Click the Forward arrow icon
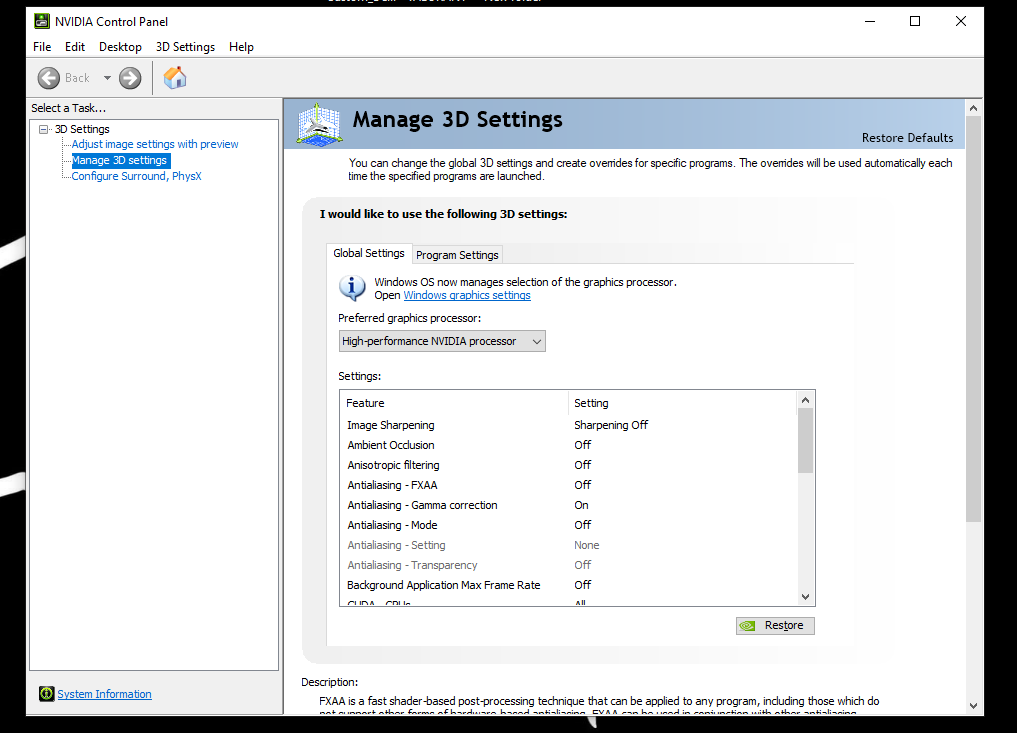The height and width of the screenshot is (733, 1017). click(130, 78)
